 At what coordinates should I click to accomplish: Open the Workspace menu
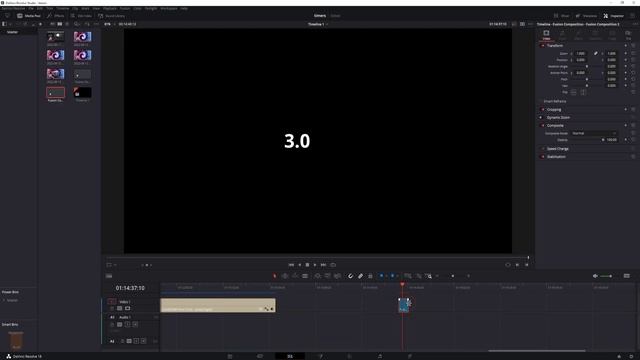169,8
